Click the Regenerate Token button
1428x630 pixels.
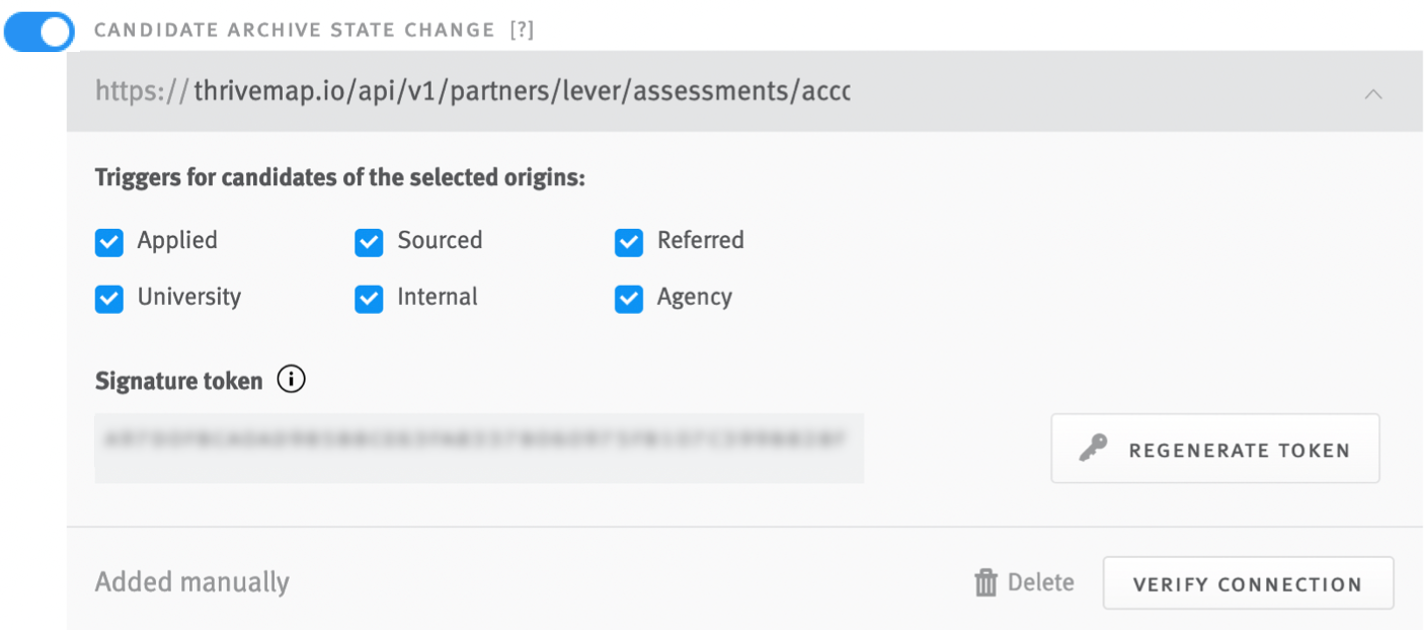1215,449
